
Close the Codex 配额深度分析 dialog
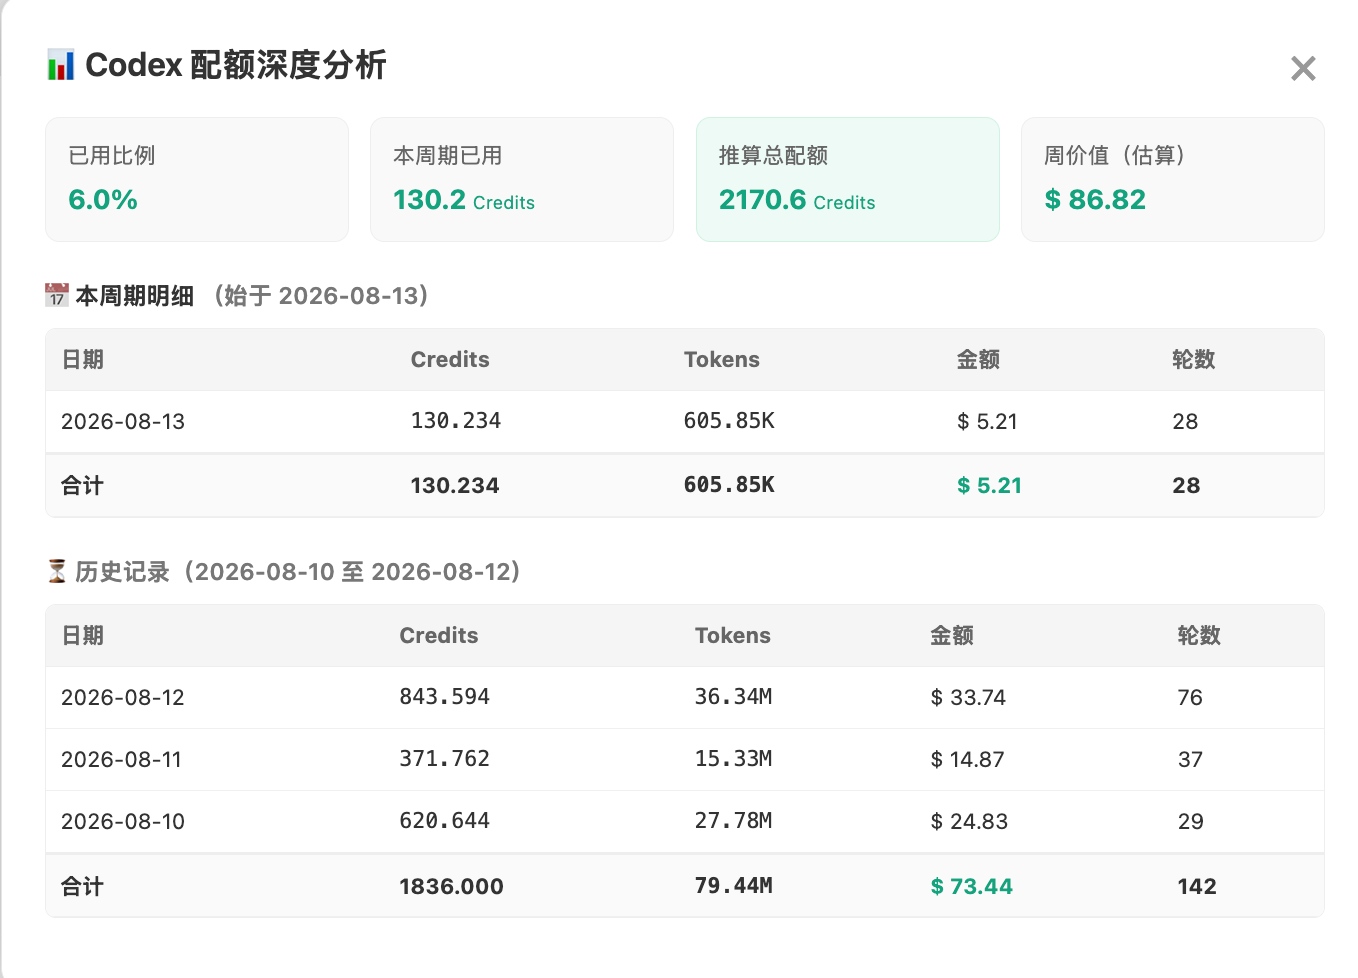[x=1303, y=68]
